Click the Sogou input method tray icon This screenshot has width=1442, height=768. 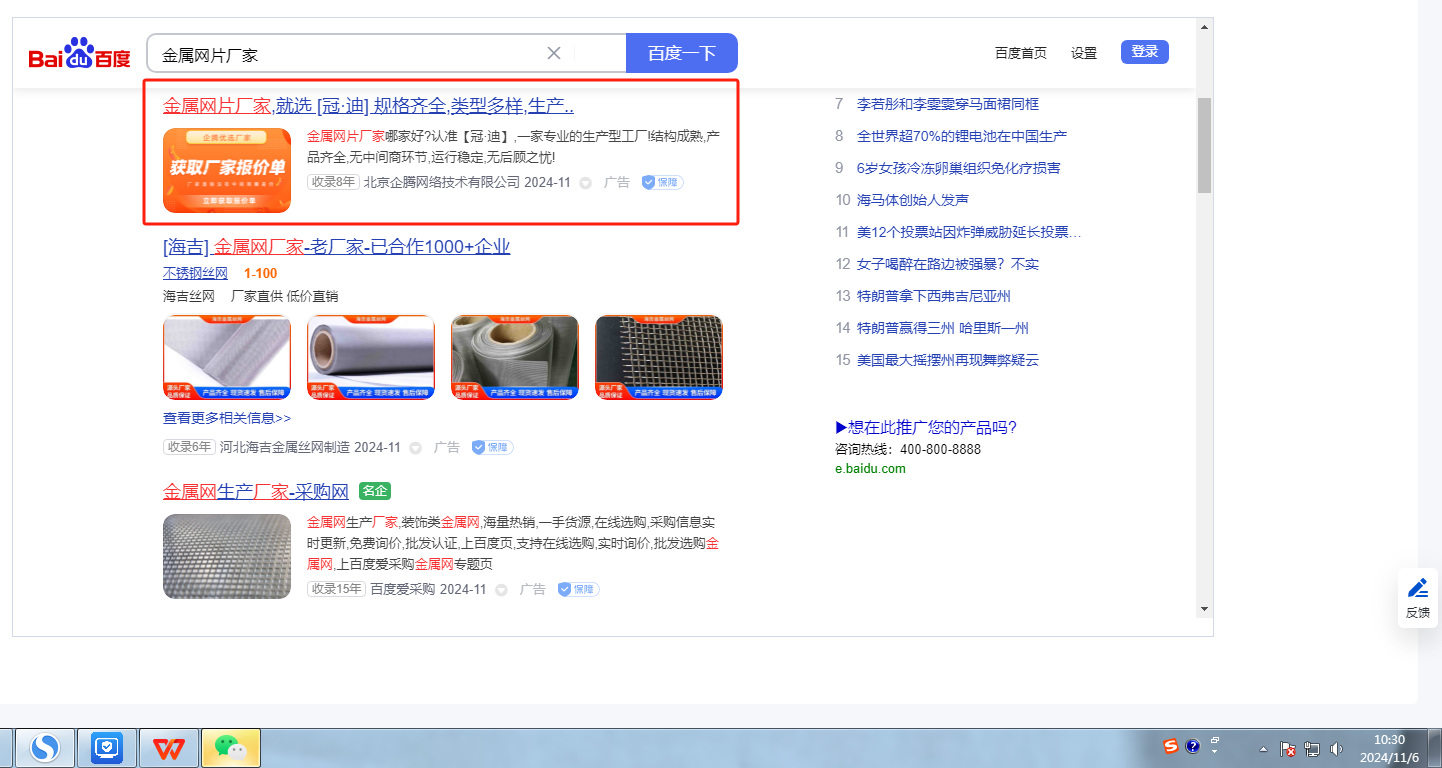click(1171, 746)
